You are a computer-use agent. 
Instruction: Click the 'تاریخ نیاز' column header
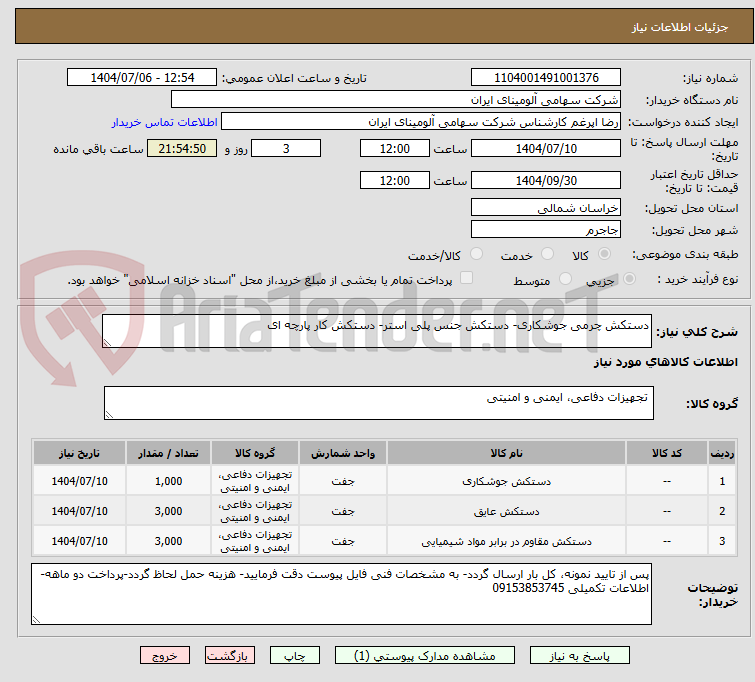pyautogui.click(x=79, y=453)
